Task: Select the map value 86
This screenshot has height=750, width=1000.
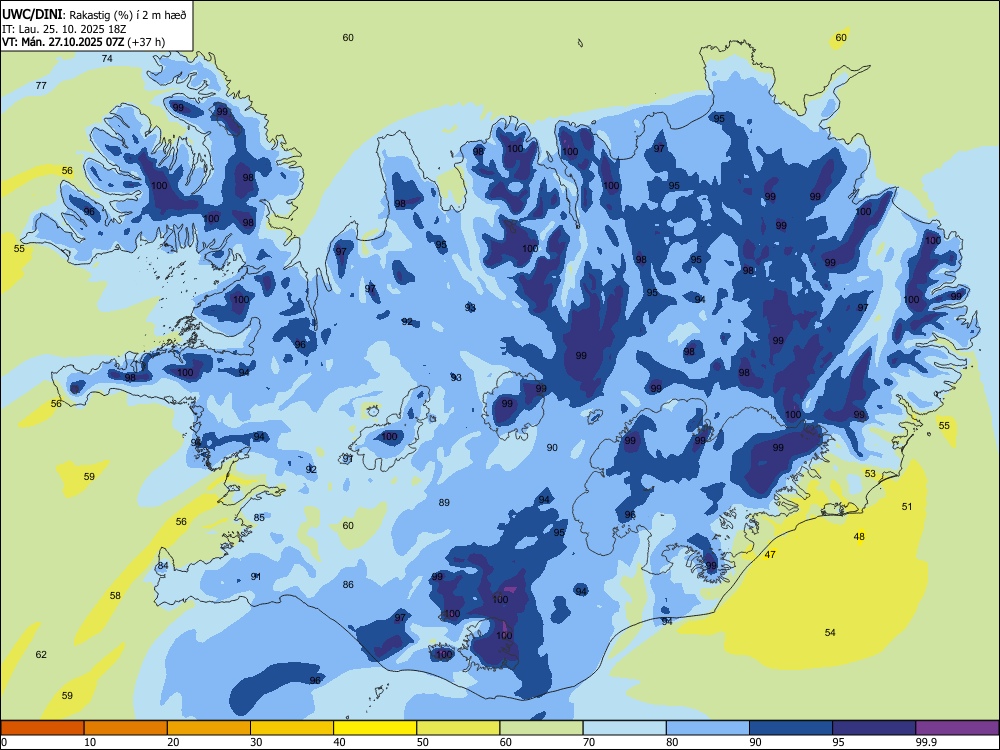Action: [x=348, y=584]
